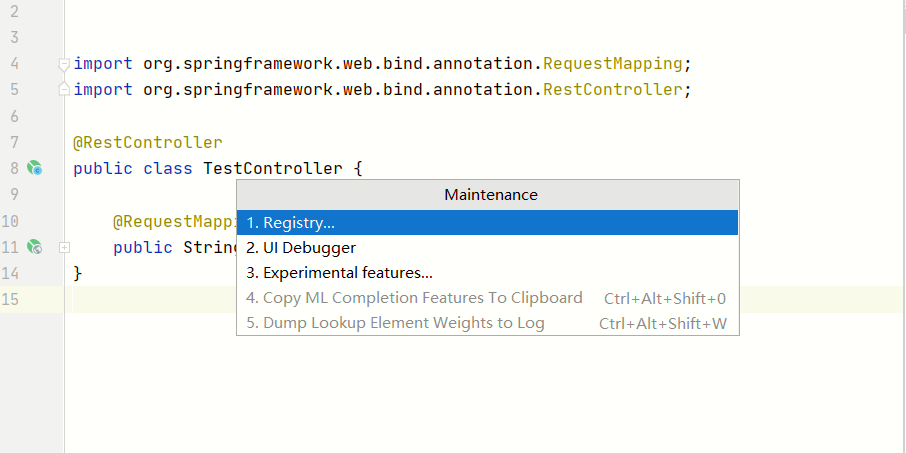Choose Dump Lookup Element Weights to Log
Image resolution: width=906 pixels, height=453 pixels.
click(395, 323)
